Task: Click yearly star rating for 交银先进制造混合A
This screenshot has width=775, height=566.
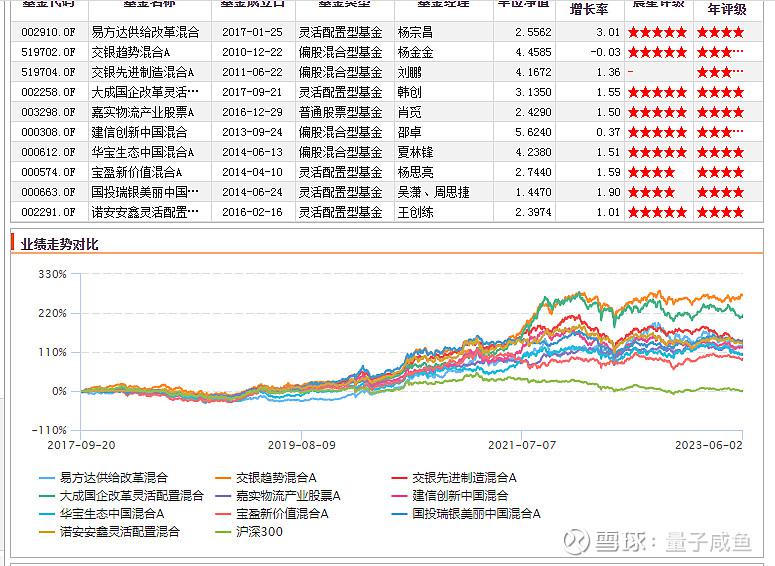Action: tap(720, 73)
